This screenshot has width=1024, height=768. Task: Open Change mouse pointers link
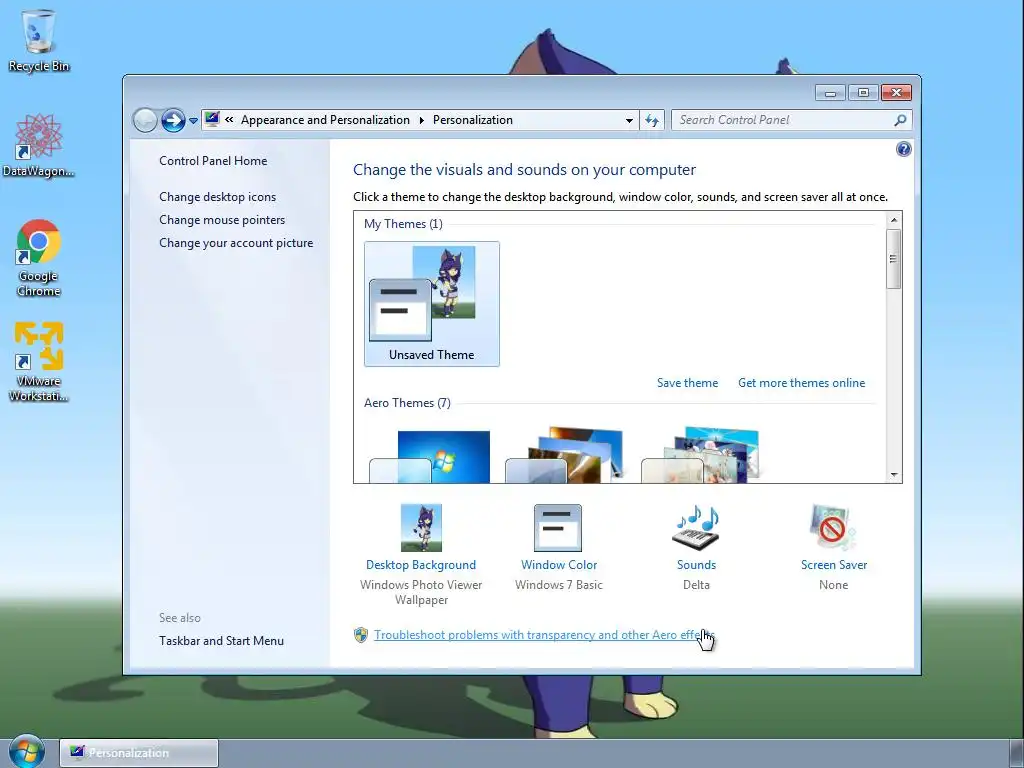tap(222, 219)
